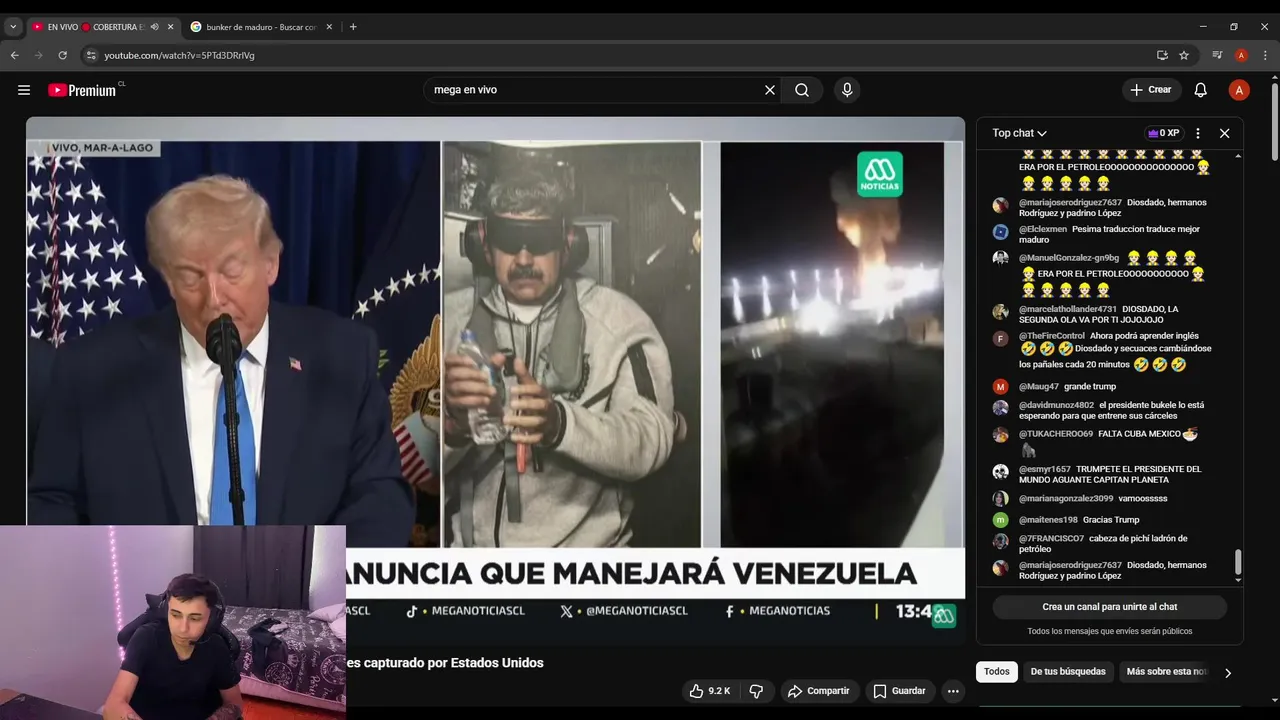Click the video title text below player
Viewport: 1280px width, 720px height.
[x=445, y=663]
